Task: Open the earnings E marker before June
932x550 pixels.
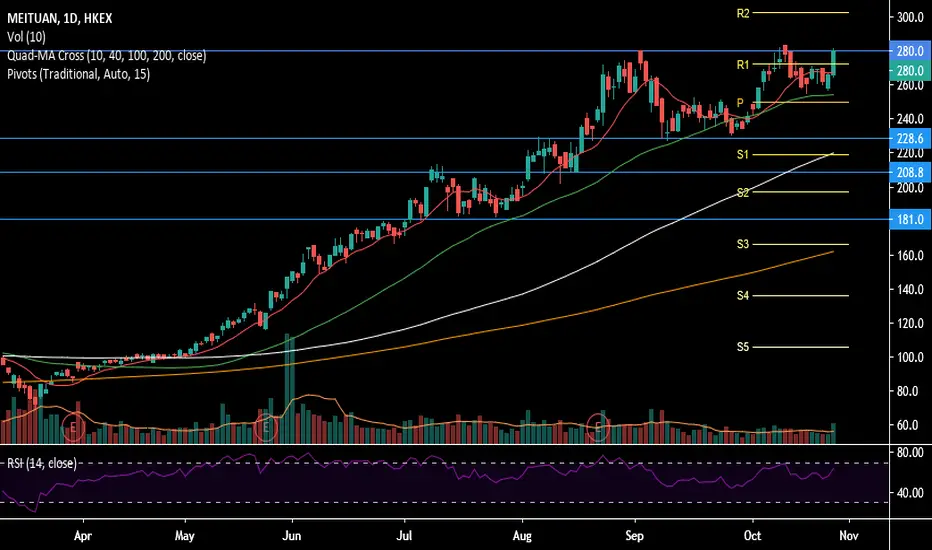Action: (x=266, y=427)
